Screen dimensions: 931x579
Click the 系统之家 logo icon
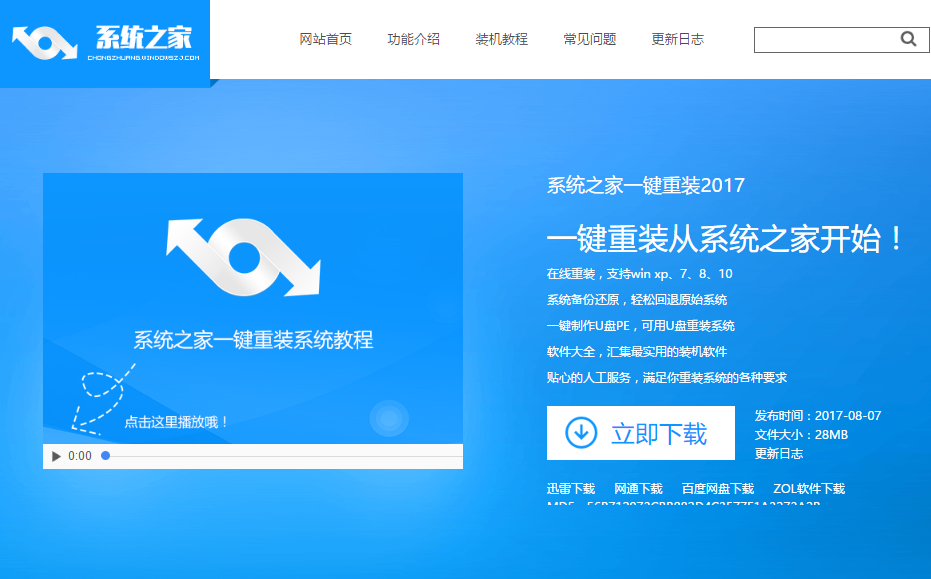click(x=45, y=42)
